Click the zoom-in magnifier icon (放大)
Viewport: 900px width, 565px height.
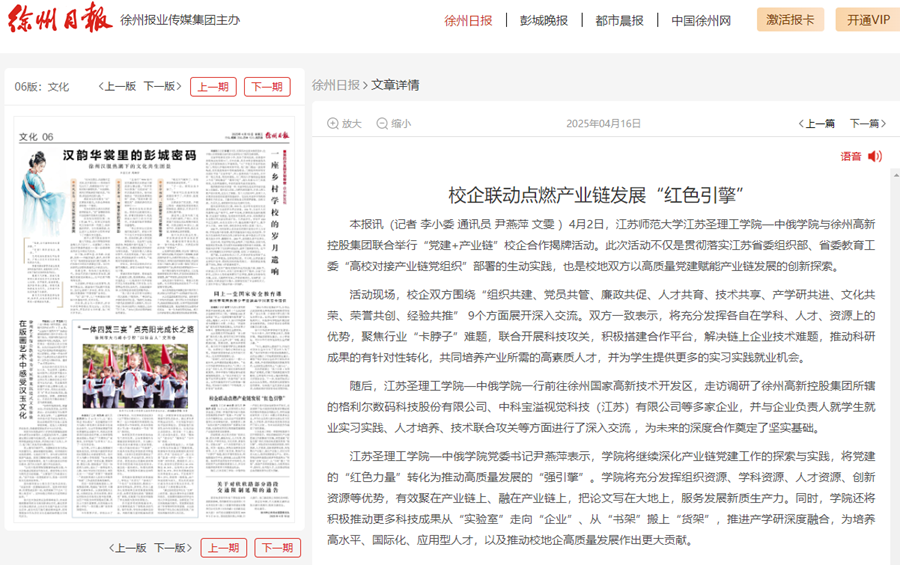(x=333, y=124)
